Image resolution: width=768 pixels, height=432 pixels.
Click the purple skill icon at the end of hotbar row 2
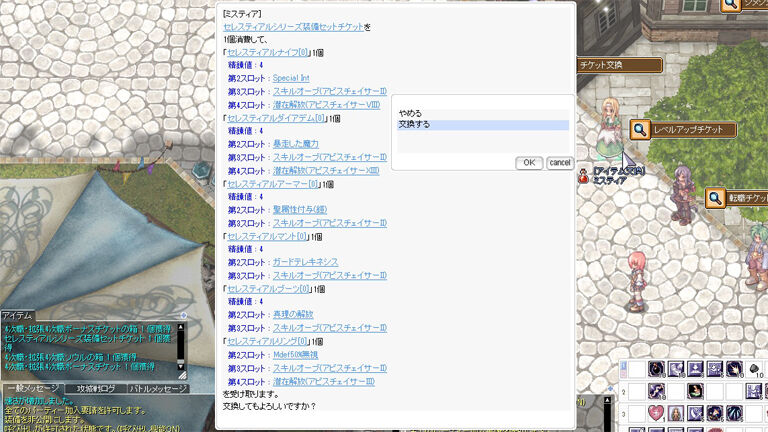click(754, 391)
